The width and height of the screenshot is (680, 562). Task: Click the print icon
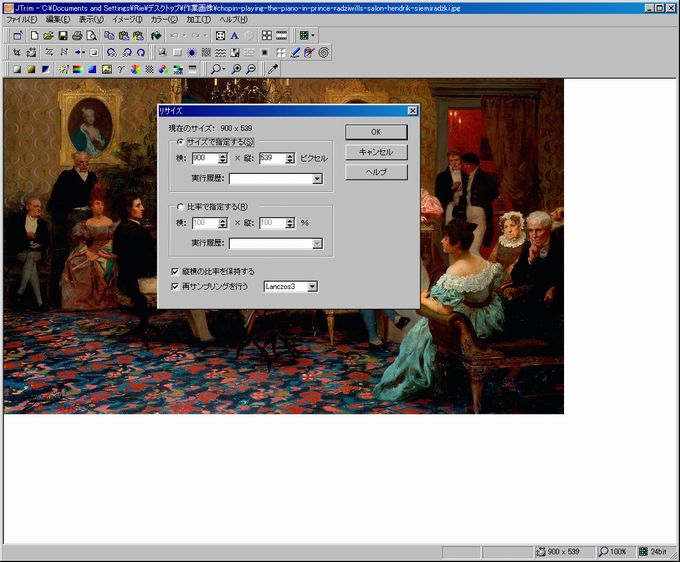click(77, 36)
